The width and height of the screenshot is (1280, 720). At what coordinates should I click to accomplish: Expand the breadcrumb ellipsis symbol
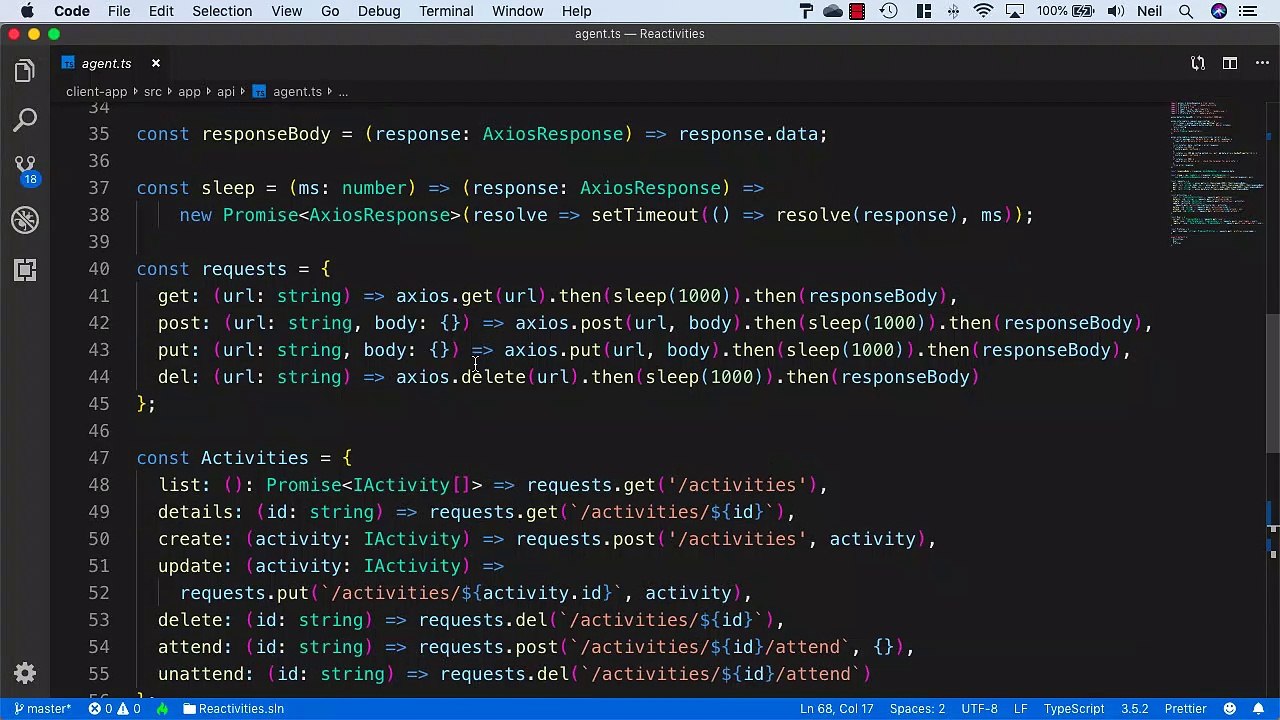tap(343, 92)
